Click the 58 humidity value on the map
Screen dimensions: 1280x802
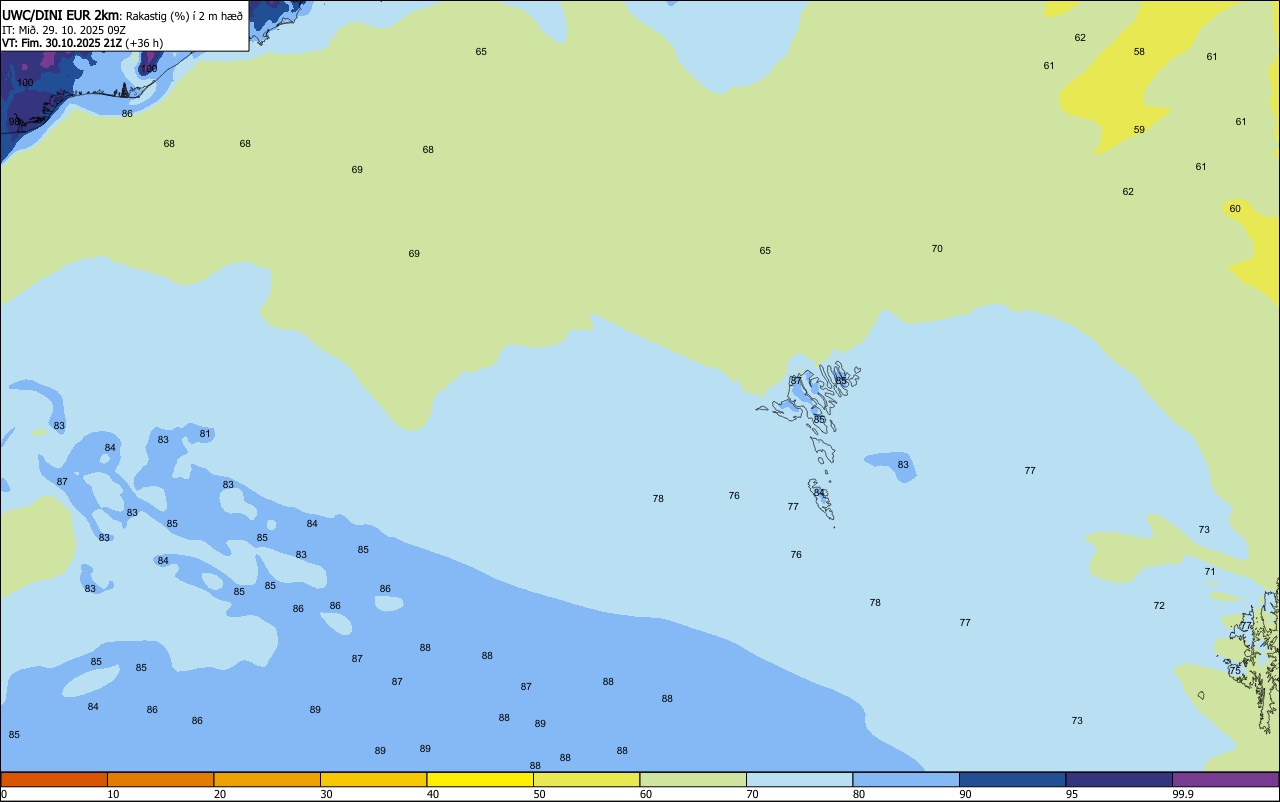[x=1139, y=52]
